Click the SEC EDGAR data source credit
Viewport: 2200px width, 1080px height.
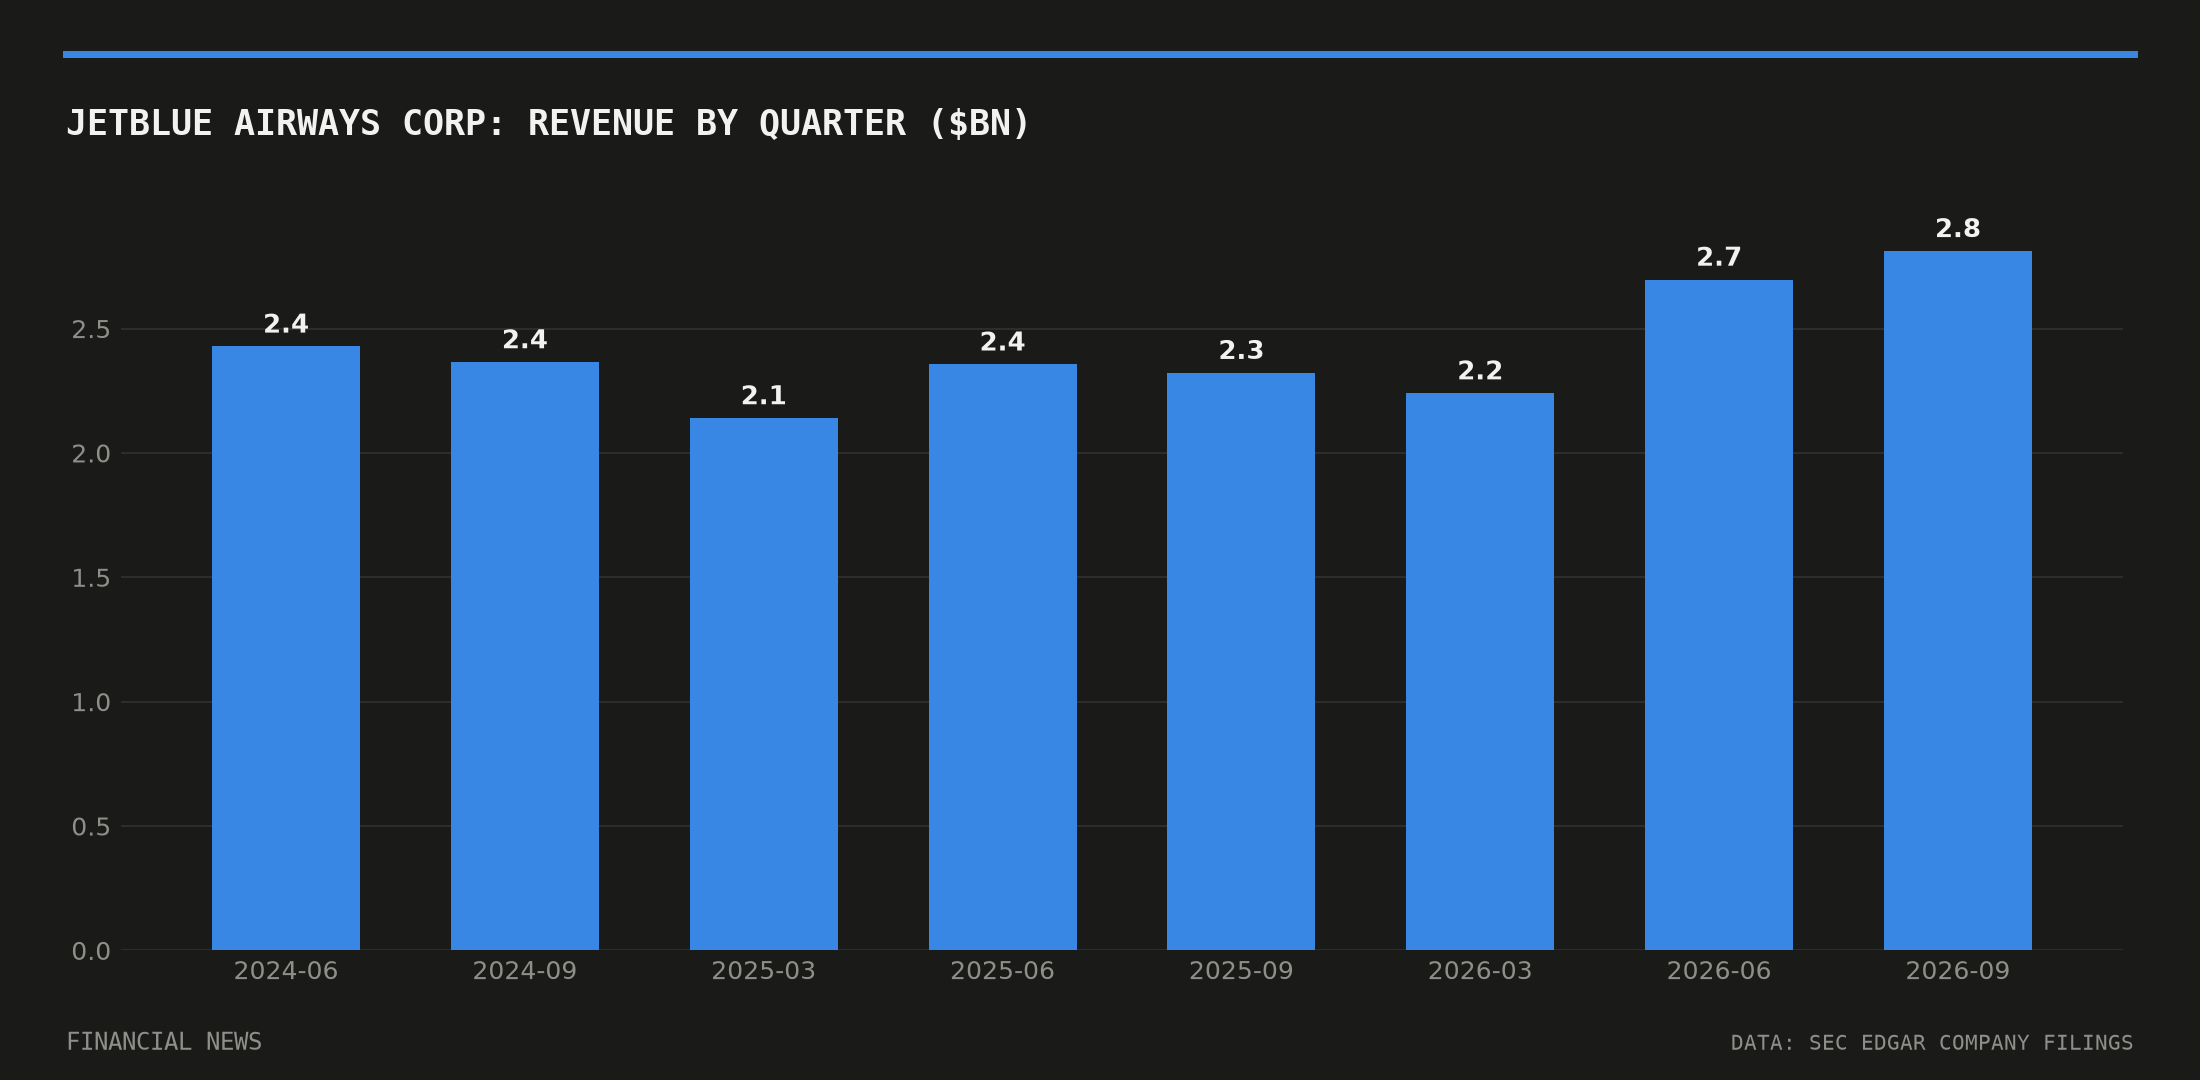(x=1932, y=1043)
